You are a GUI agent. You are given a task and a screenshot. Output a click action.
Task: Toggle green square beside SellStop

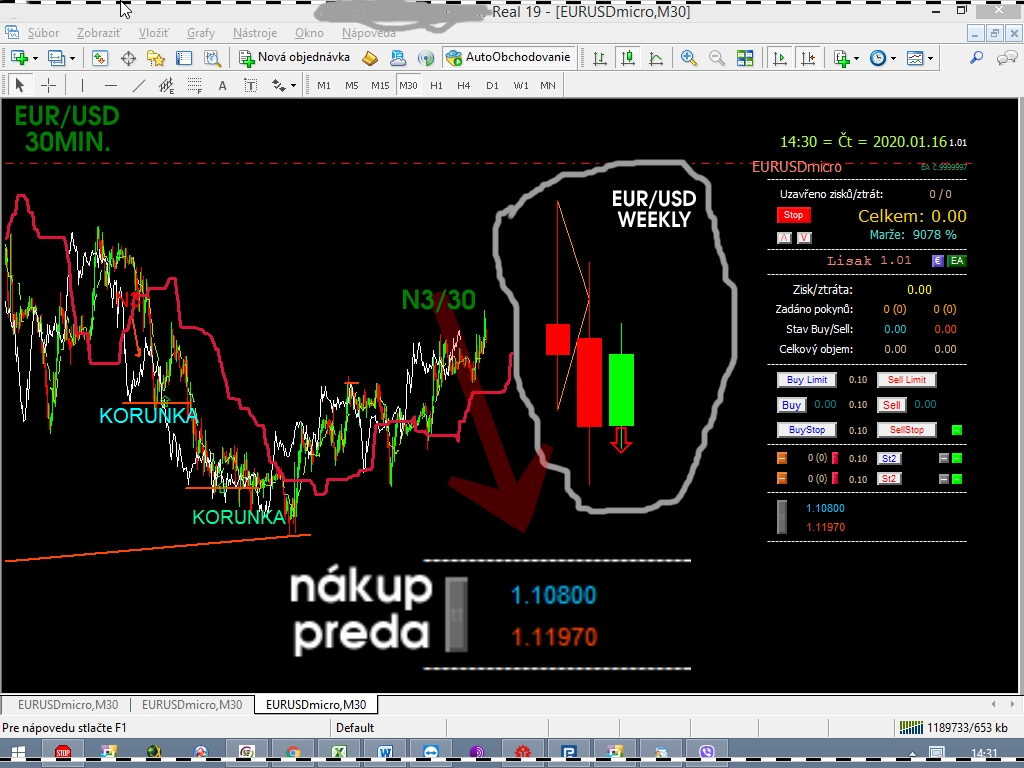pos(957,430)
